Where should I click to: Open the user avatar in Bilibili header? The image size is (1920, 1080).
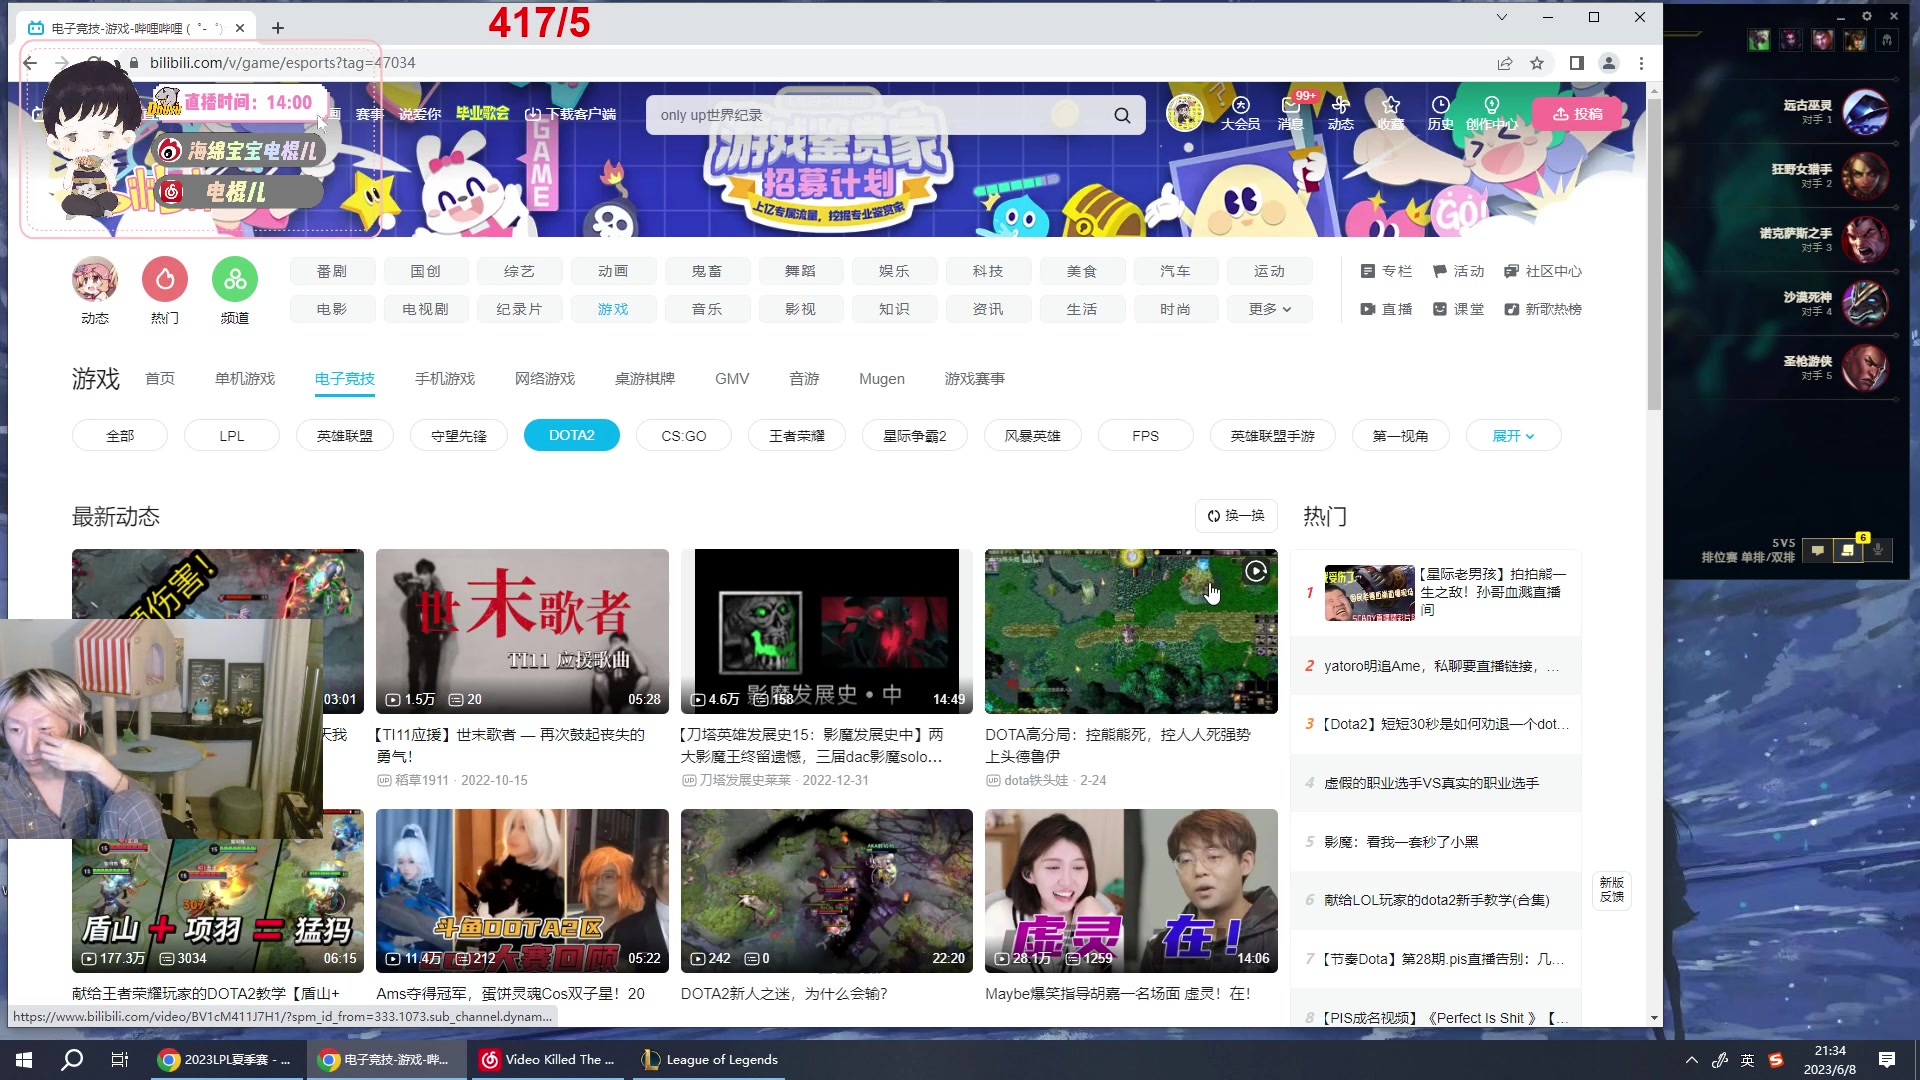tap(1185, 113)
